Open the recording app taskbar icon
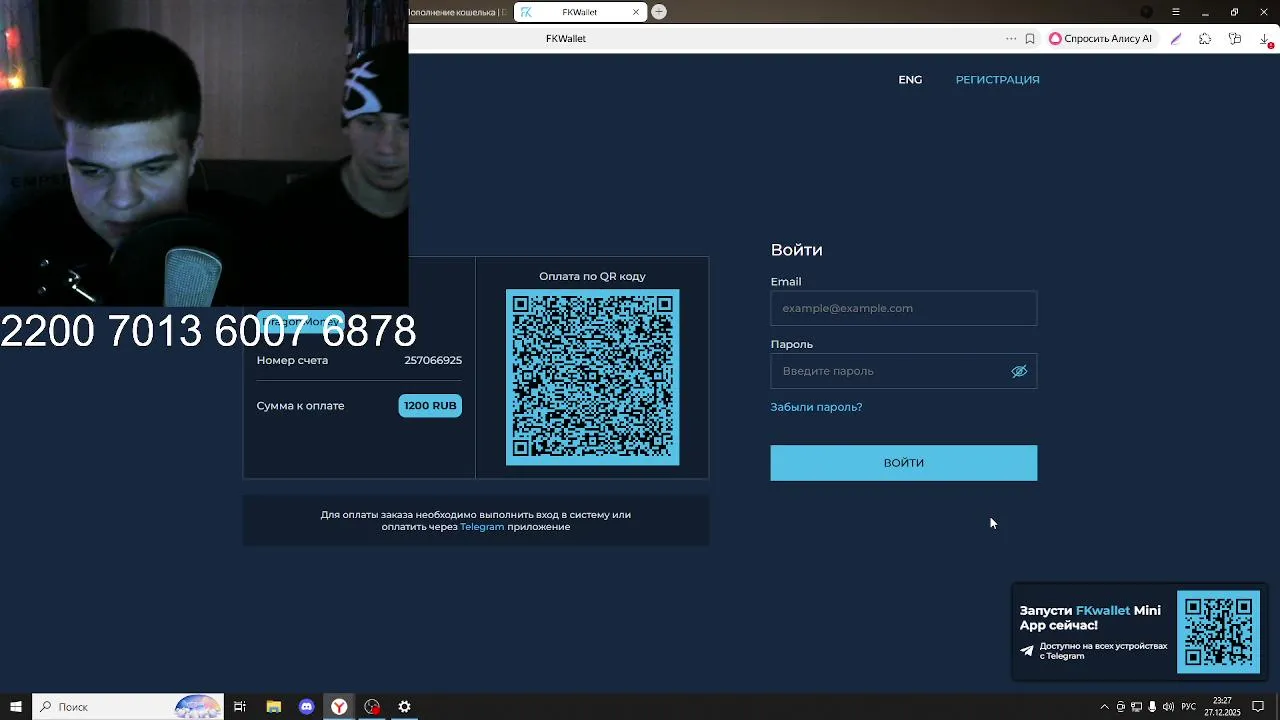1280x720 pixels. (372, 707)
